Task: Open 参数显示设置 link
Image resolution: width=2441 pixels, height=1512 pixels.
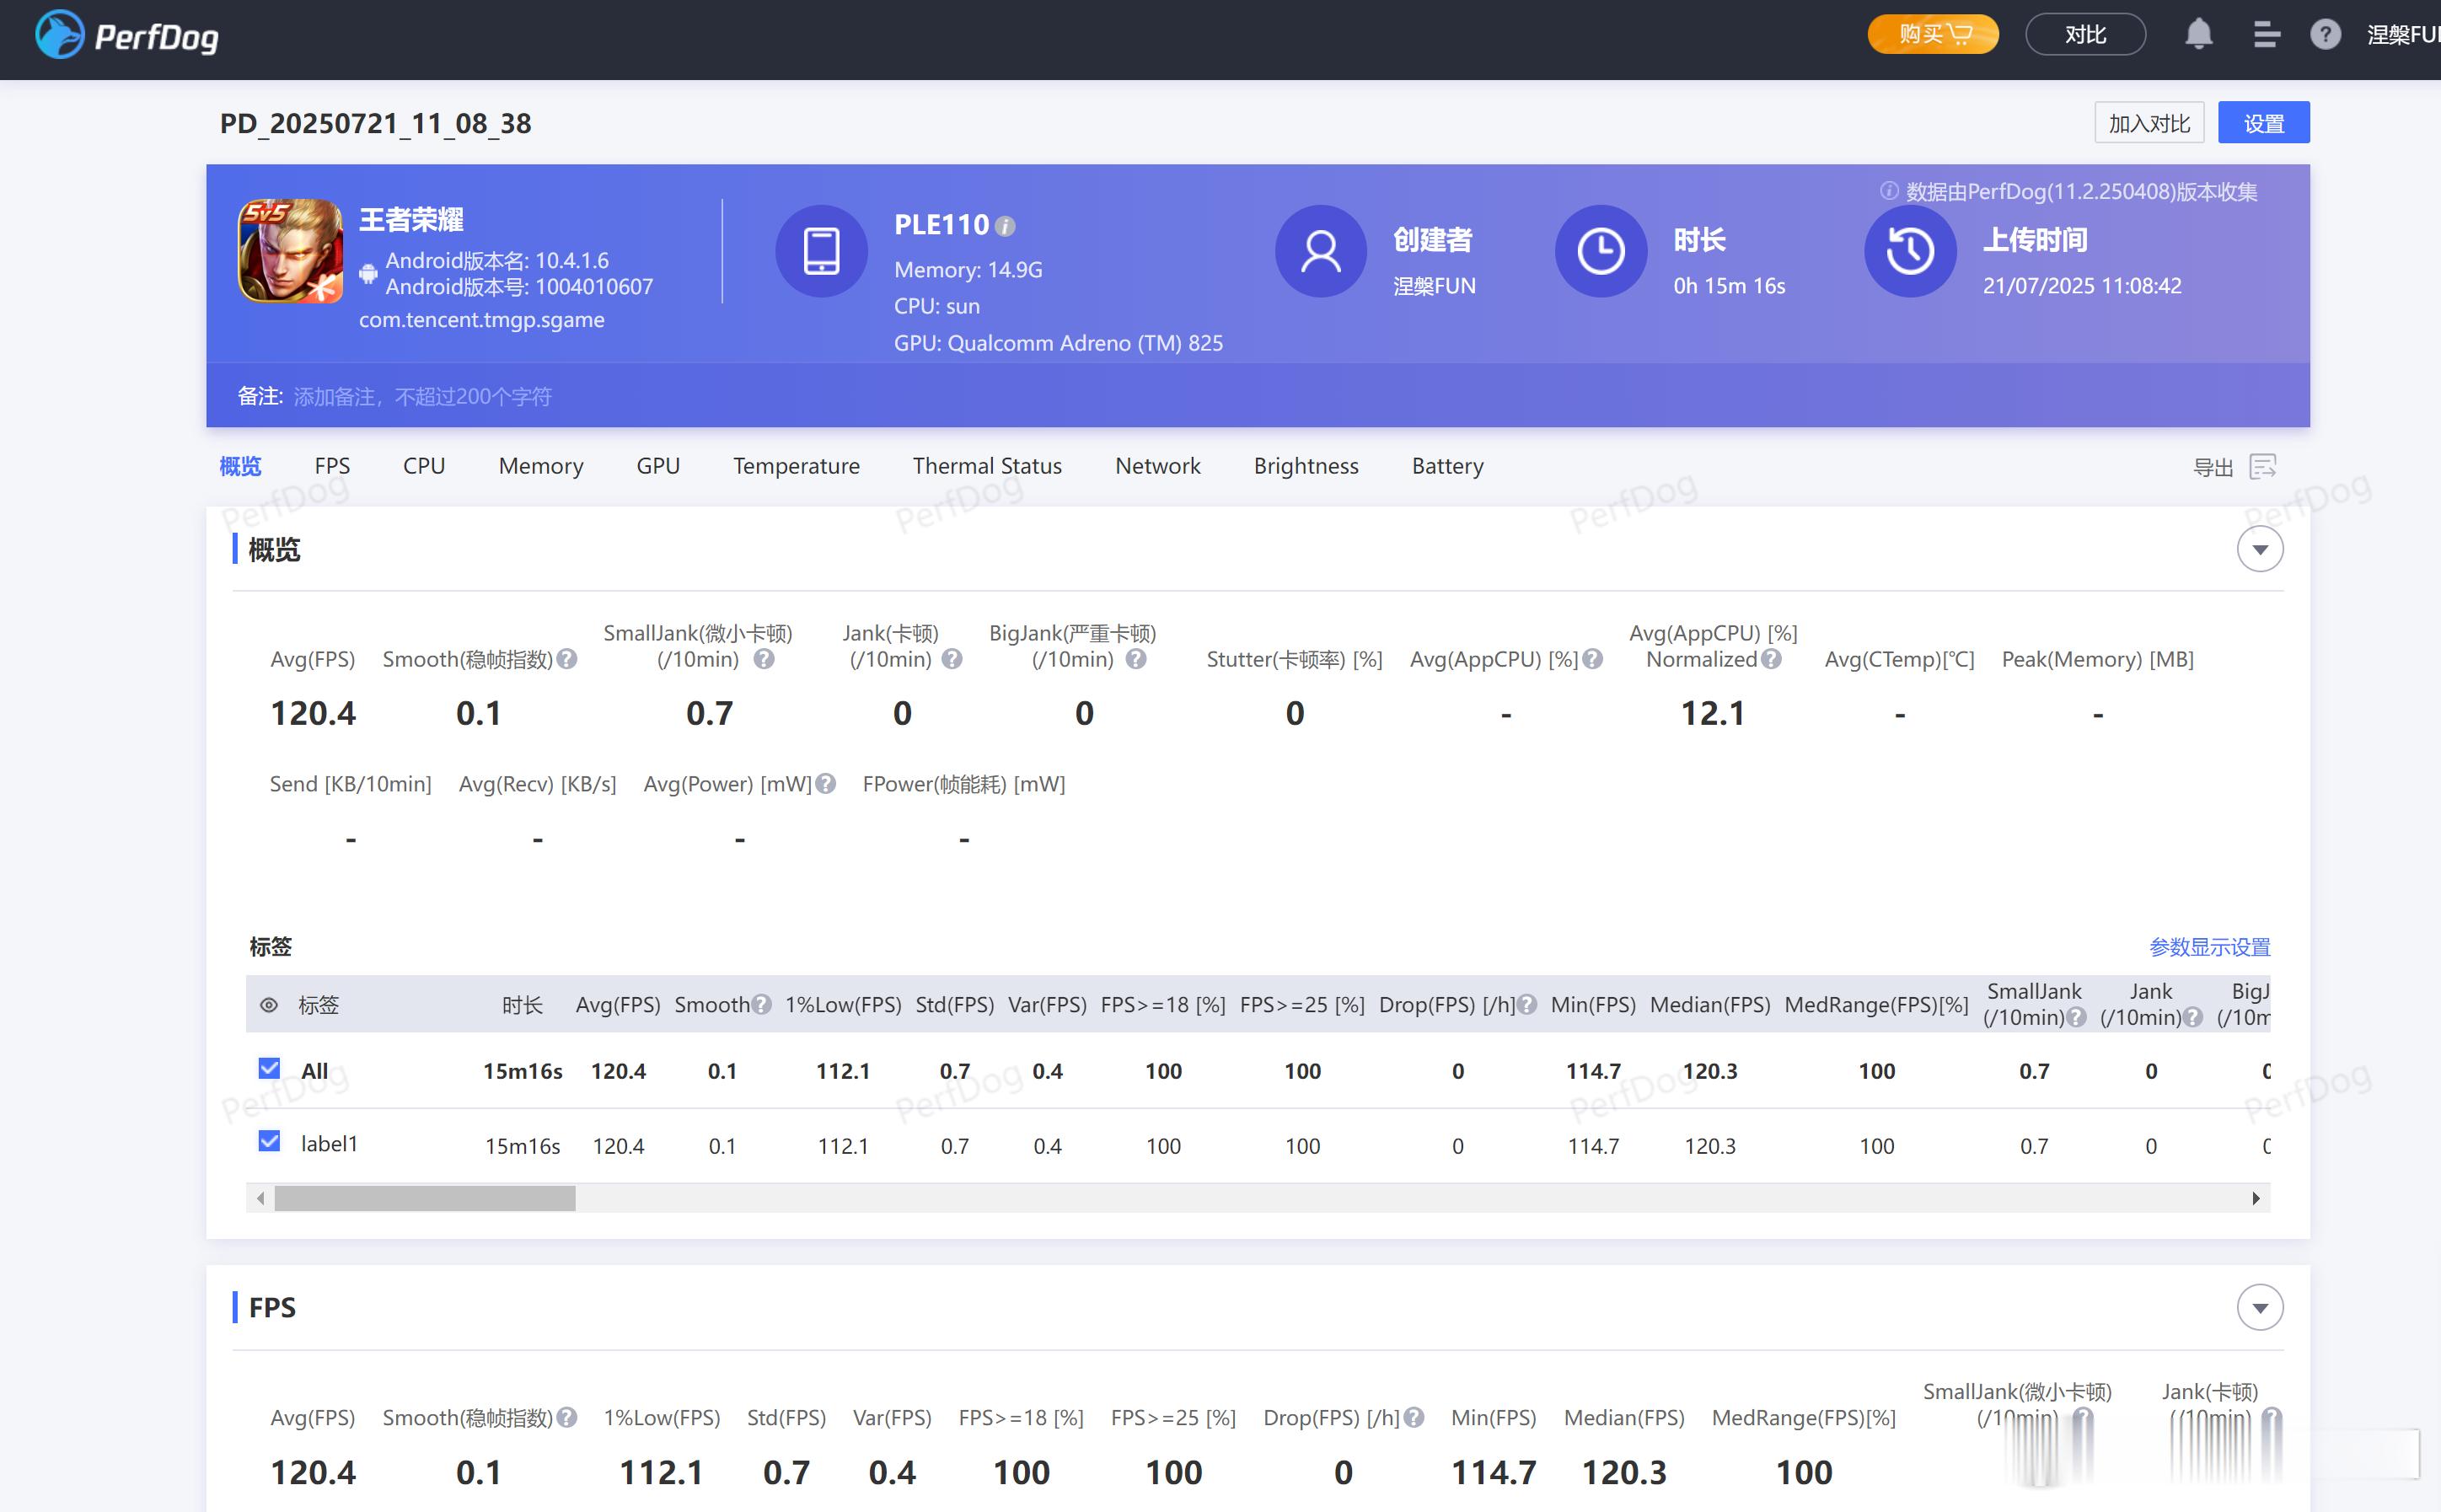Action: (x=2209, y=947)
